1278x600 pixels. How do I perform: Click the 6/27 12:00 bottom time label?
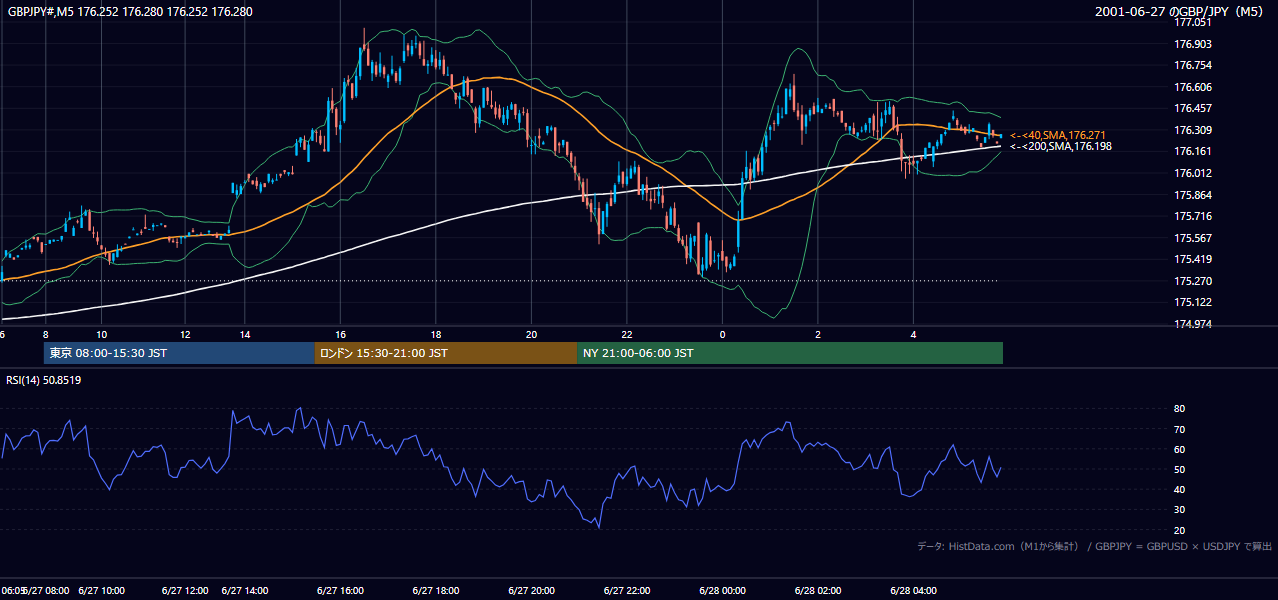184,591
